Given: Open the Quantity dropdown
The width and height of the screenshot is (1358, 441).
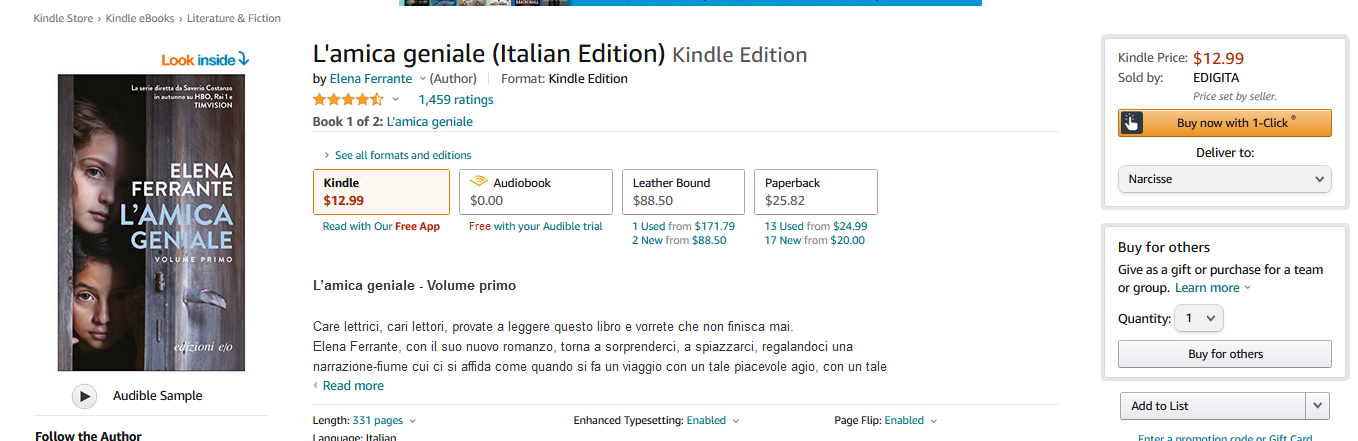Looking at the screenshot, I should coord(1198,319).
